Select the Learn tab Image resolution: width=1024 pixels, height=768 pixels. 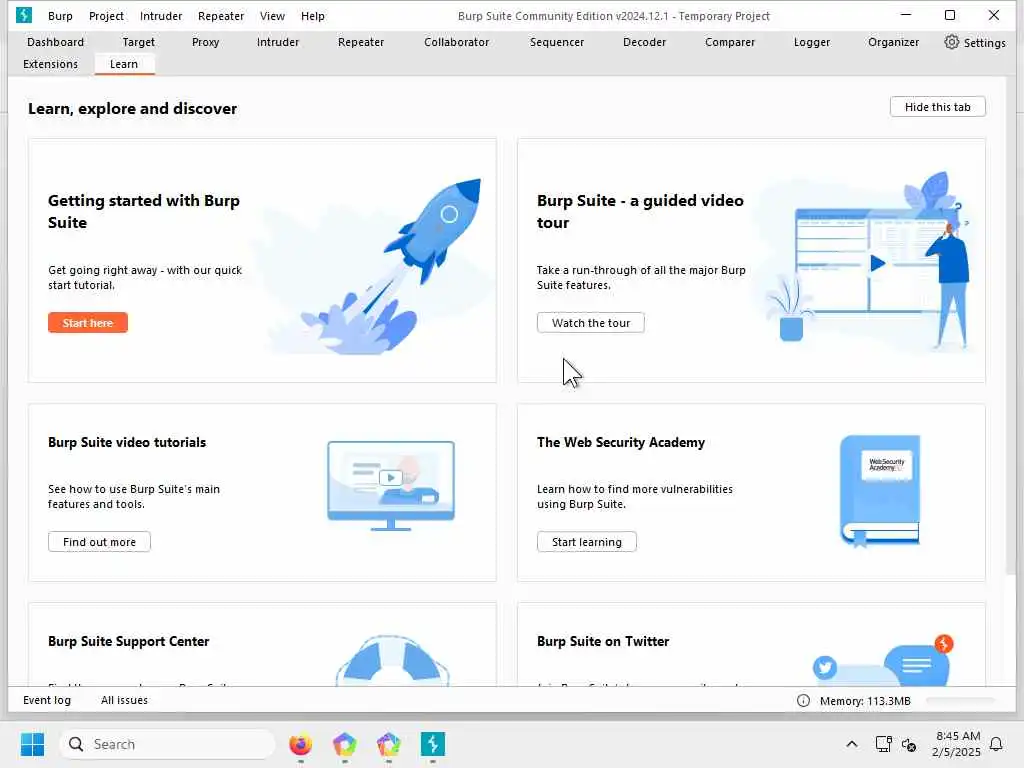point(124,64)
